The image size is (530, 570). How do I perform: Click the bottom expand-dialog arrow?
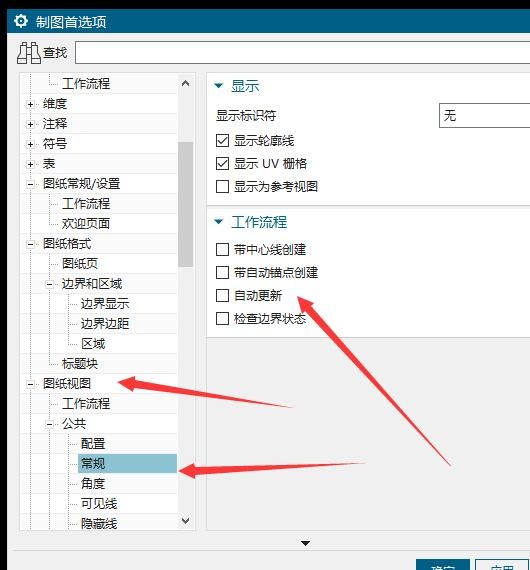pyautogui.click(x=305, y=543)
